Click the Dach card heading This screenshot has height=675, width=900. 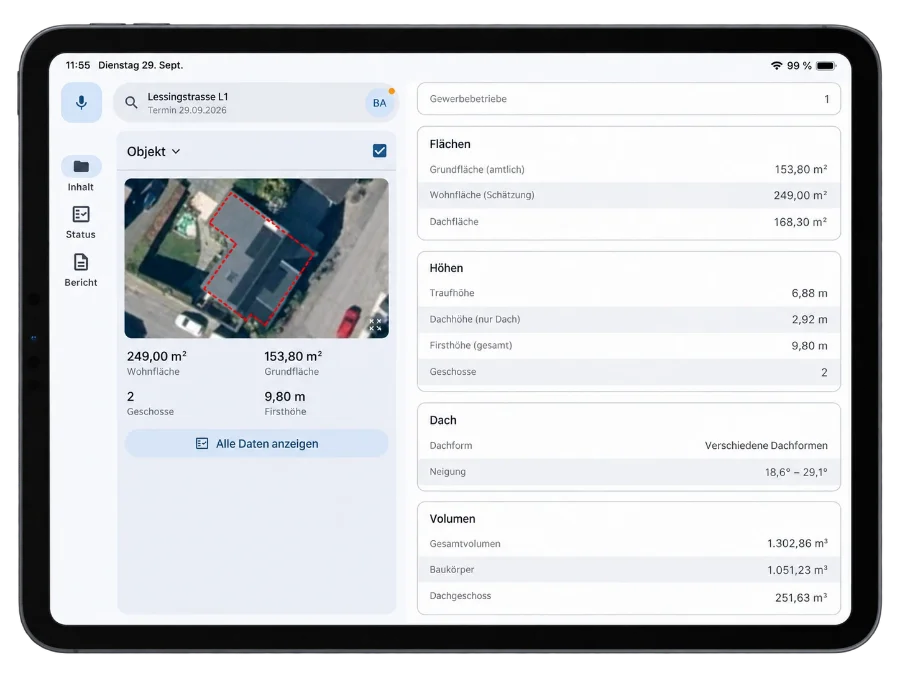tap(443, 420)
